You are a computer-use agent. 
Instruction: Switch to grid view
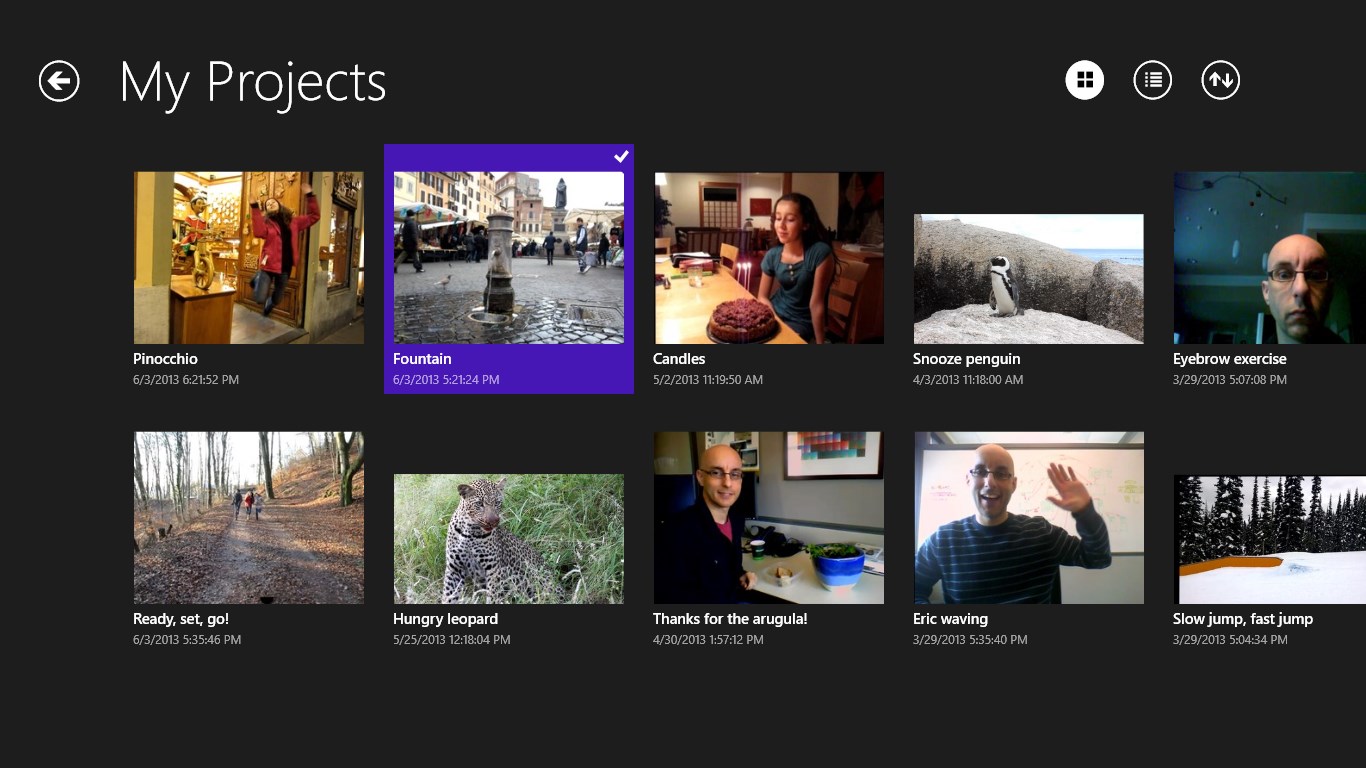(x=1085, y=80)
